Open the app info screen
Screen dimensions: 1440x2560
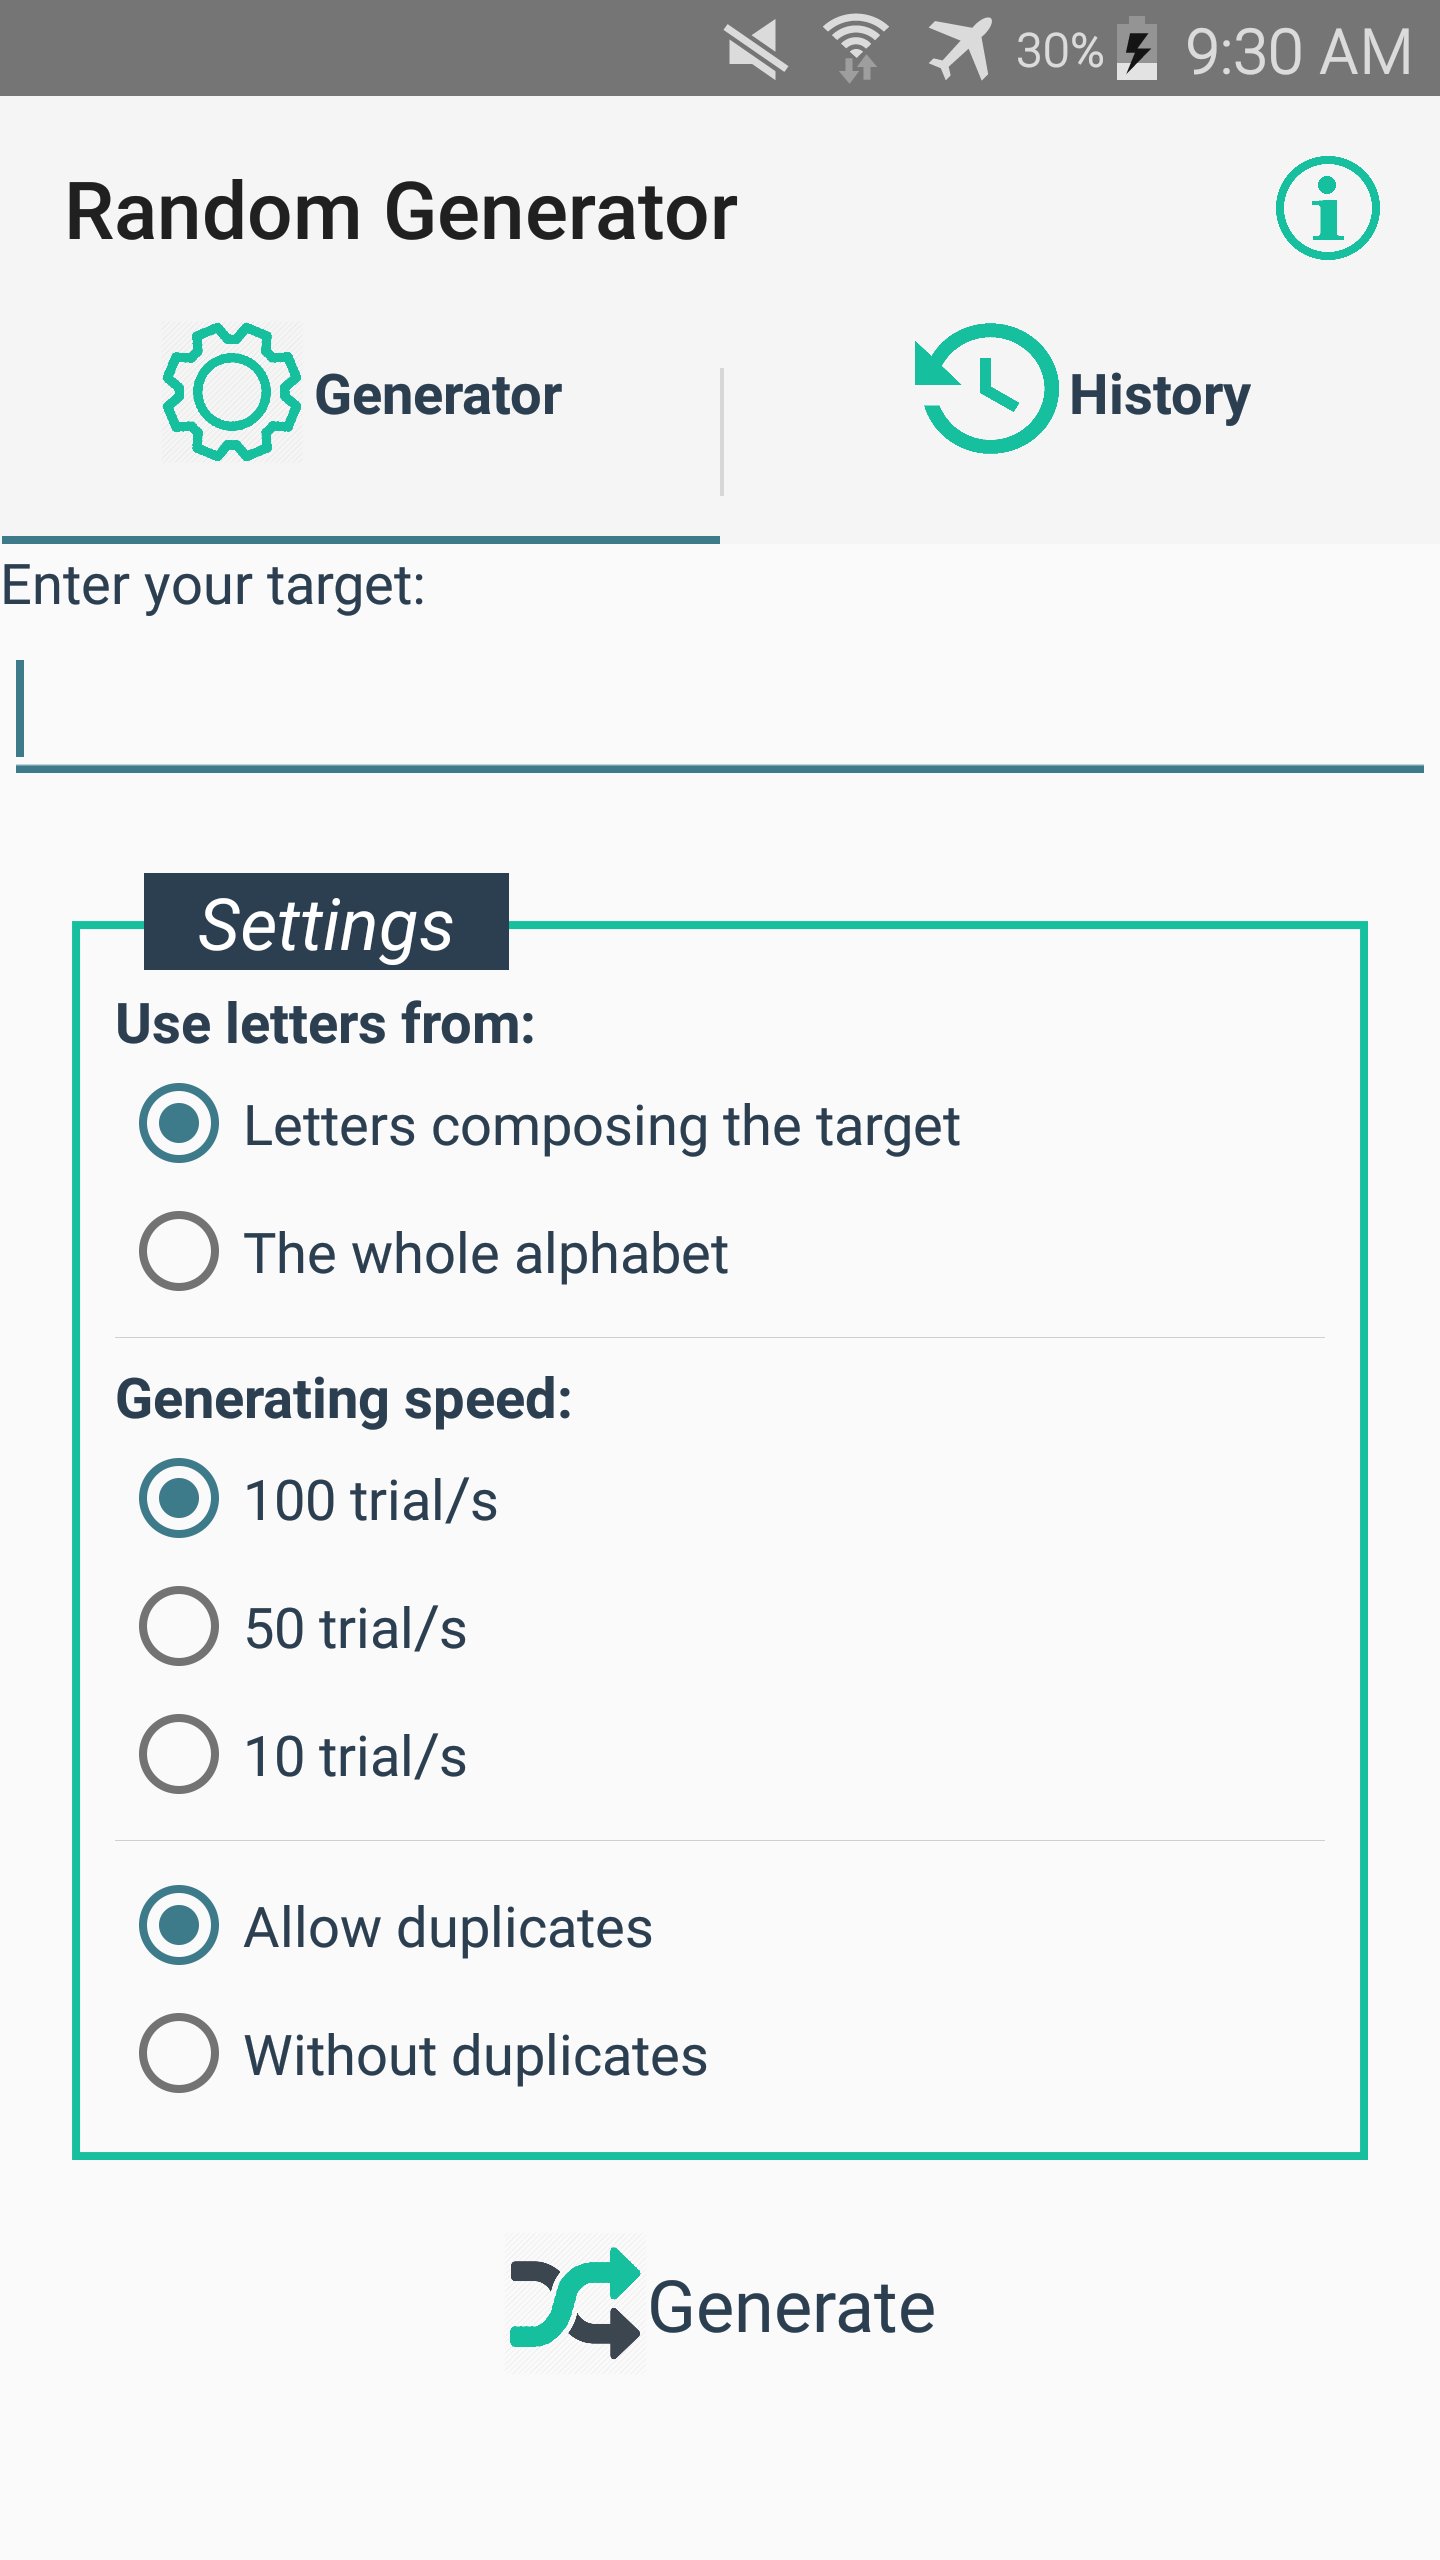coord(1327,208)
